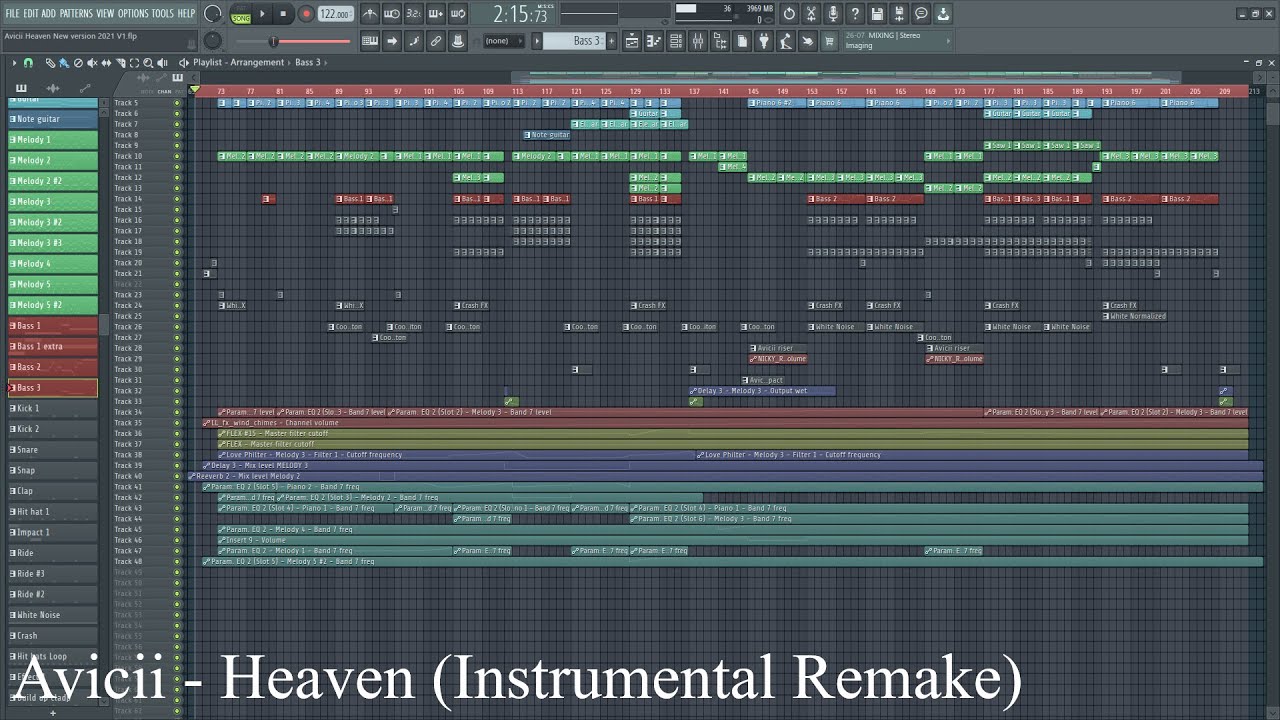Open the Mixer from toolbar

(x=697, y=41)
